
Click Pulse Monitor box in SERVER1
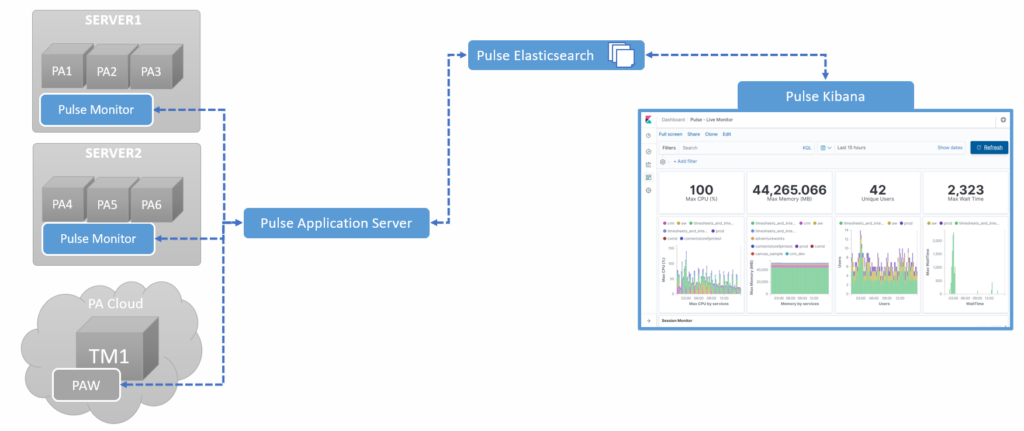click(x=96, y=110)
